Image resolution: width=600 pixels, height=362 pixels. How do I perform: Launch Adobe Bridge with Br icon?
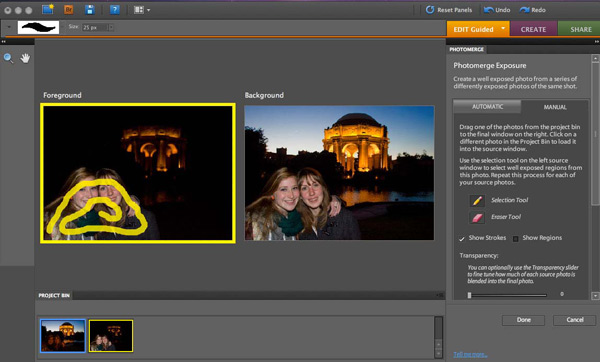click(69, 10)
